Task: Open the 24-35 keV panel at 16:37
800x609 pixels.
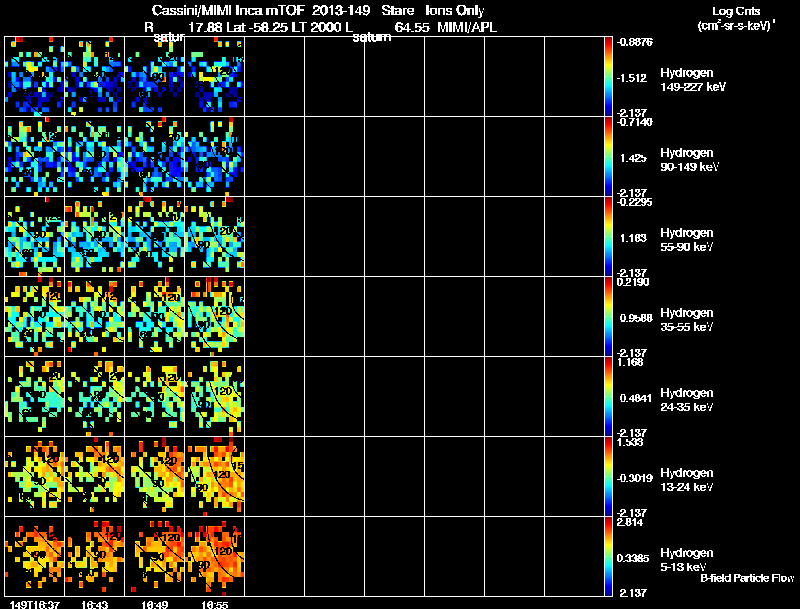Action: click(x=35, y=396)
